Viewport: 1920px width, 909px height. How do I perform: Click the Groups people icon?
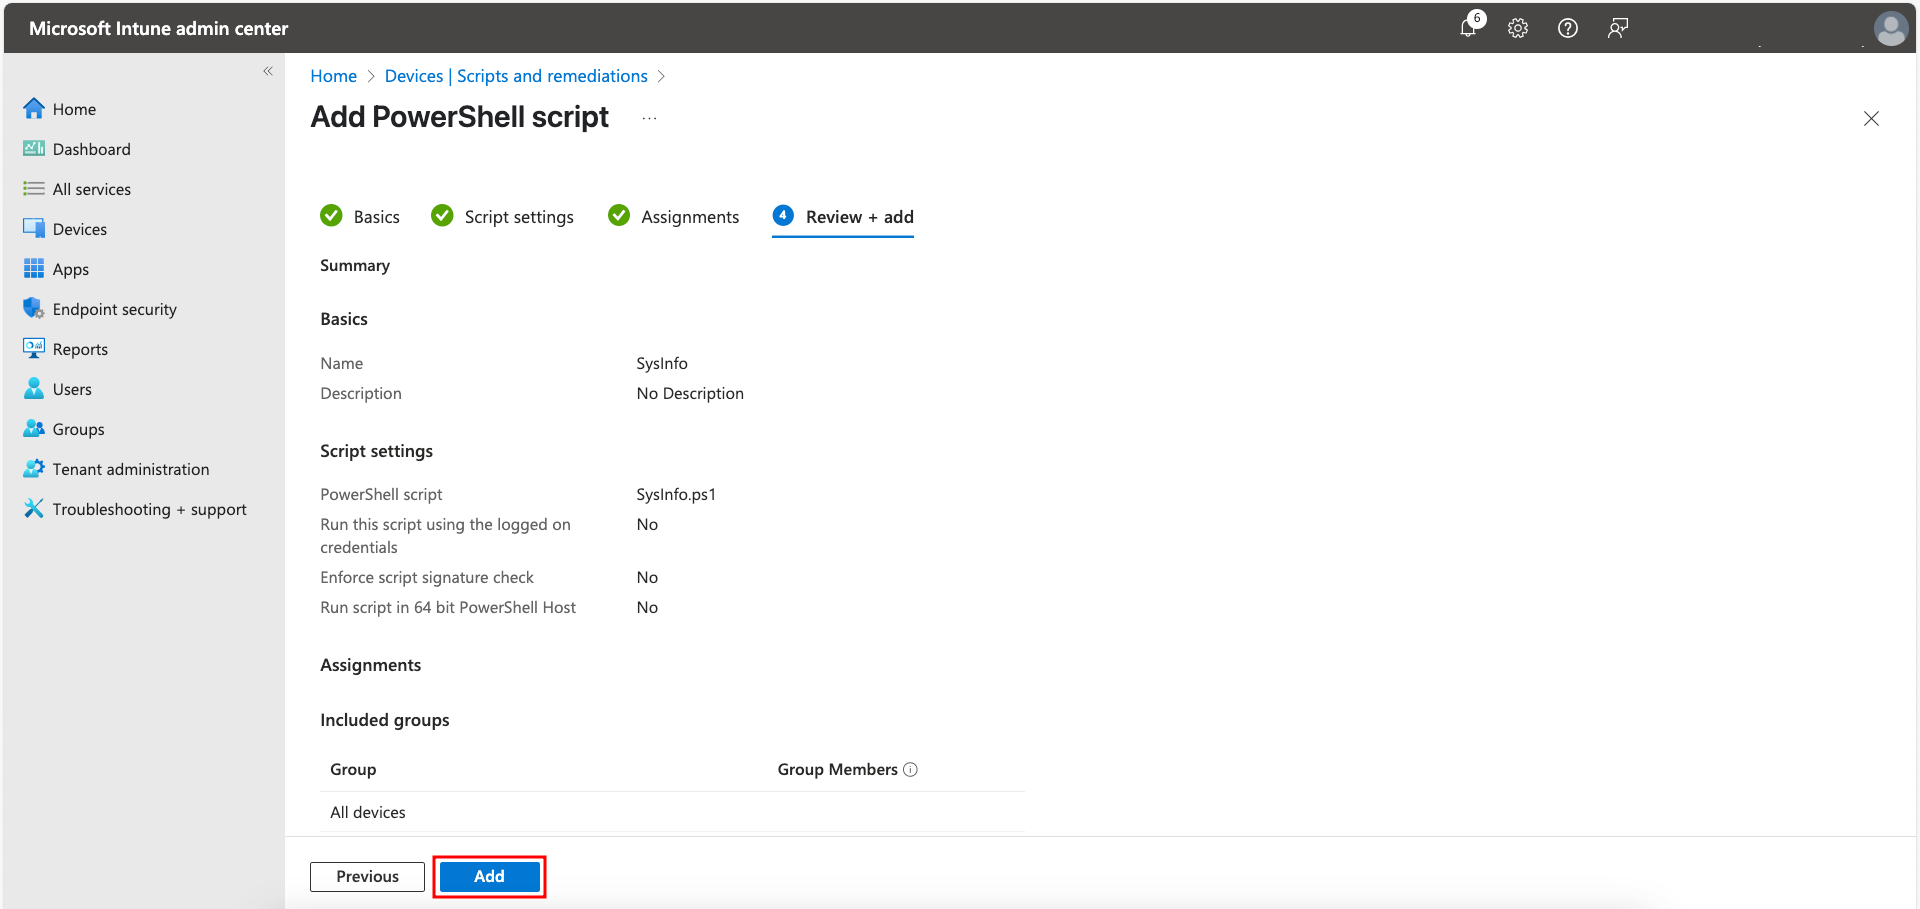[34, 428]
